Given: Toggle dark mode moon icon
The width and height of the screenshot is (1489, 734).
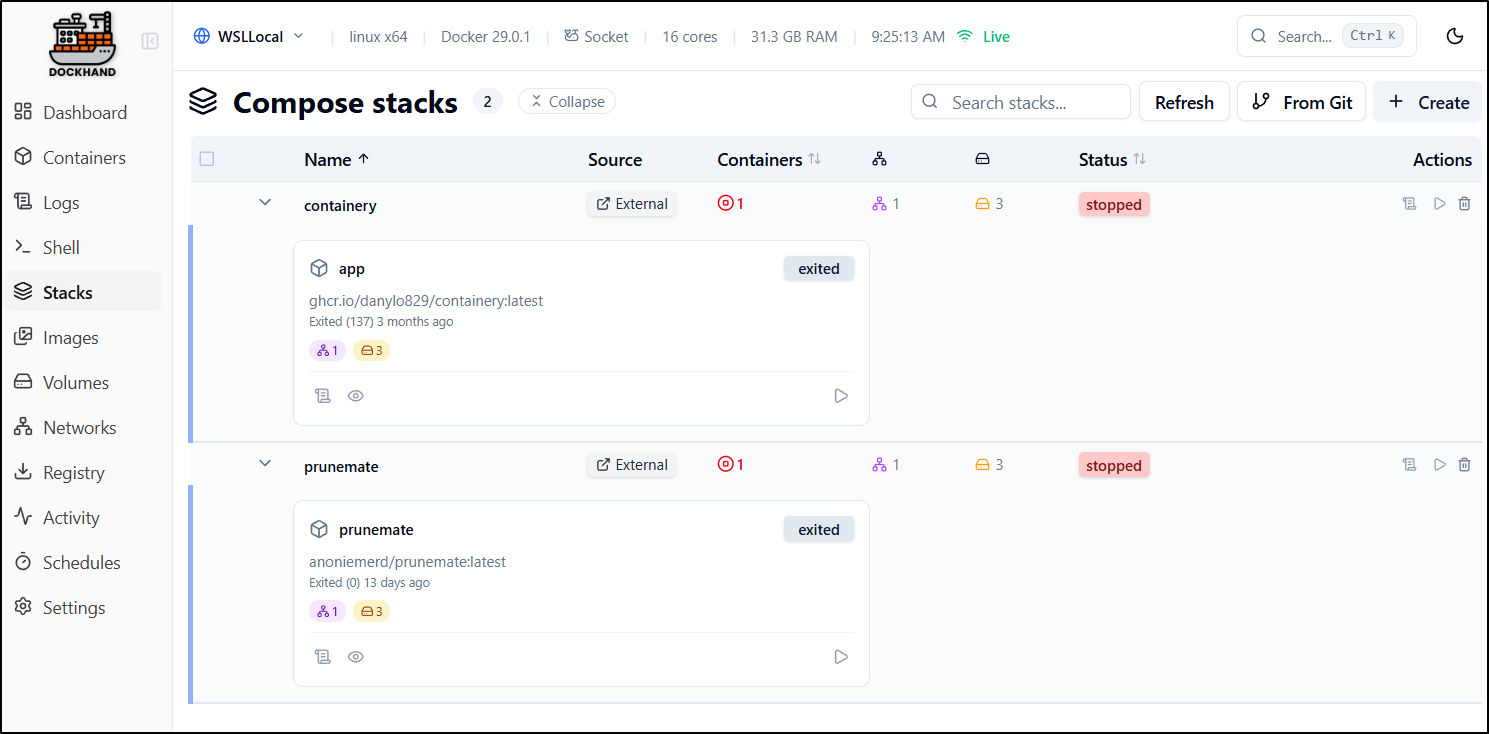Looking at the screenshot, I should (1455, 36).
